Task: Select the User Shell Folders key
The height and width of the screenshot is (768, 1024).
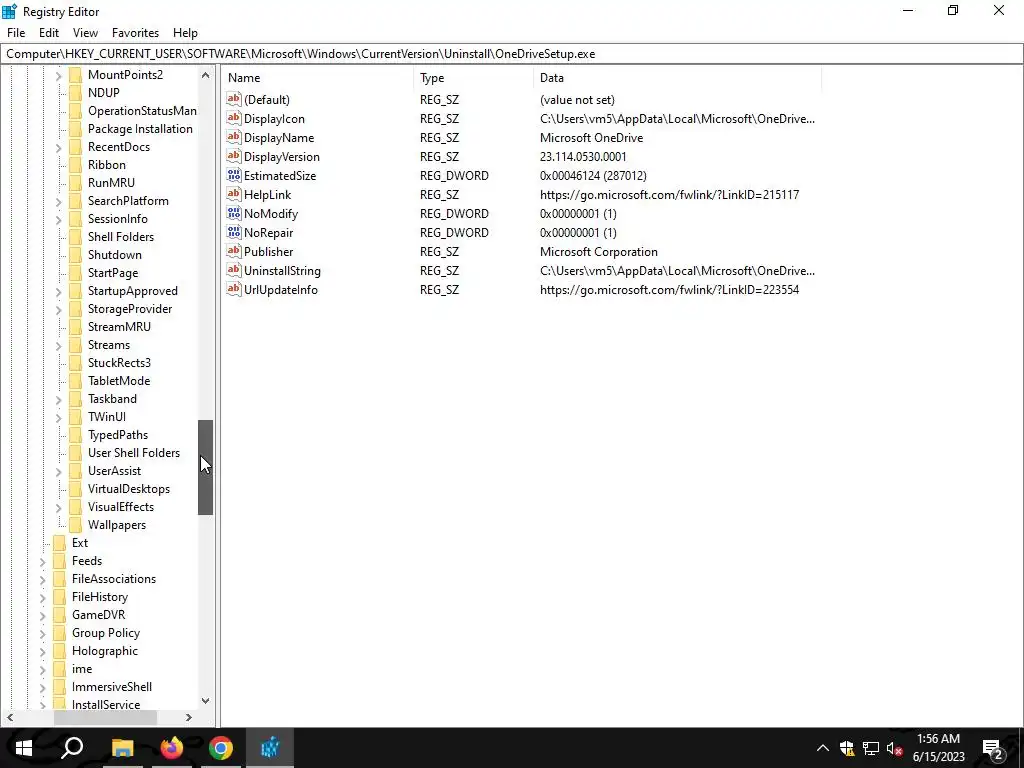Action: coord(134,453)
